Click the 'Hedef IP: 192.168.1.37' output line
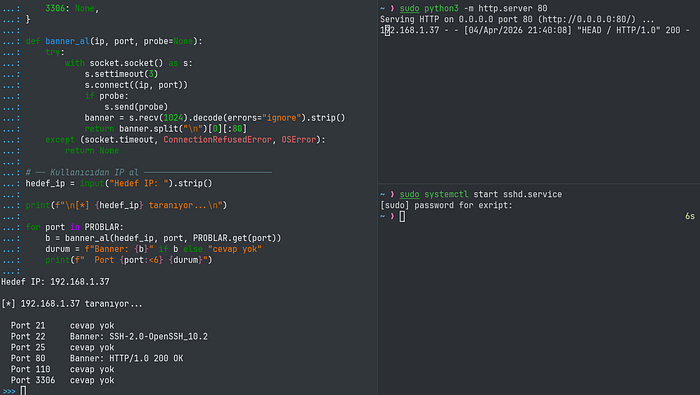The image size is (700, 395). tap(55, 282)
